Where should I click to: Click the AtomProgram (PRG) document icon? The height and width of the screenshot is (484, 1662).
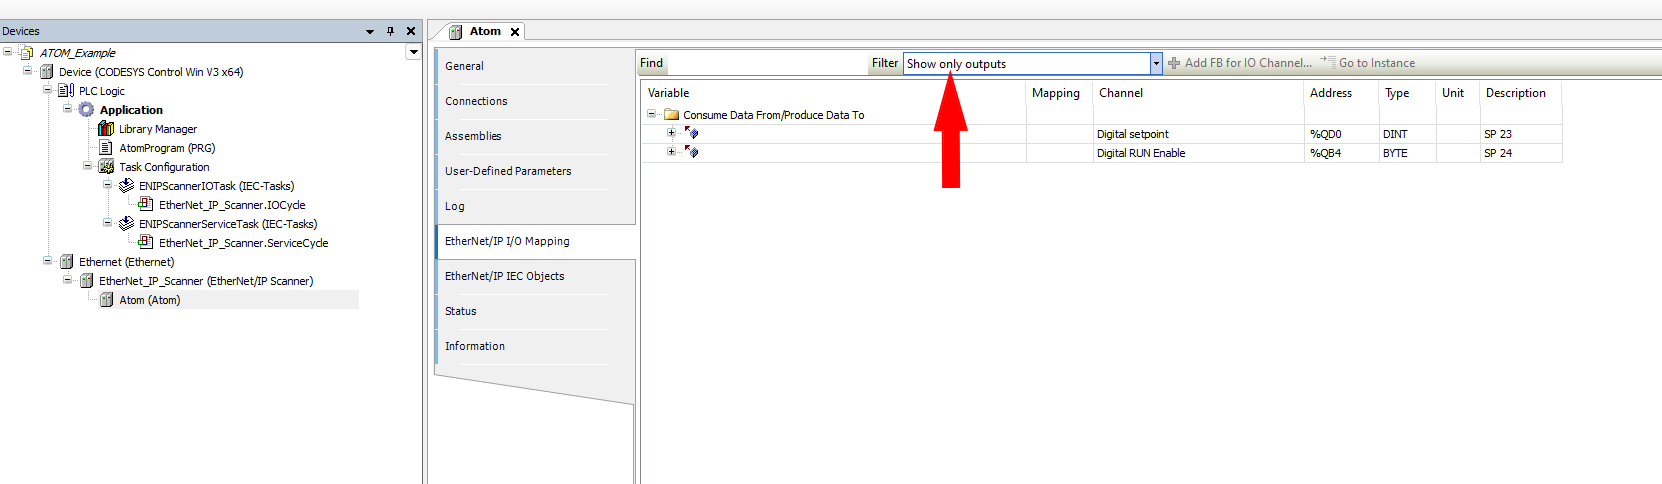pos(106,148)
